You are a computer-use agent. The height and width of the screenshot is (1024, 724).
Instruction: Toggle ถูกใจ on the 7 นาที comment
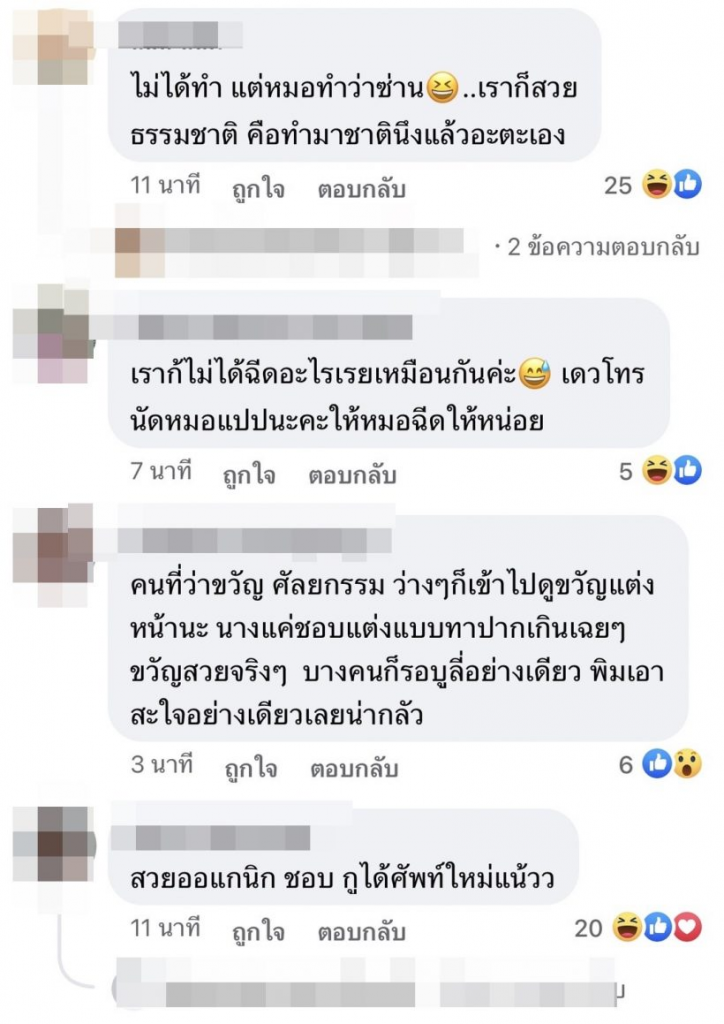249,475
